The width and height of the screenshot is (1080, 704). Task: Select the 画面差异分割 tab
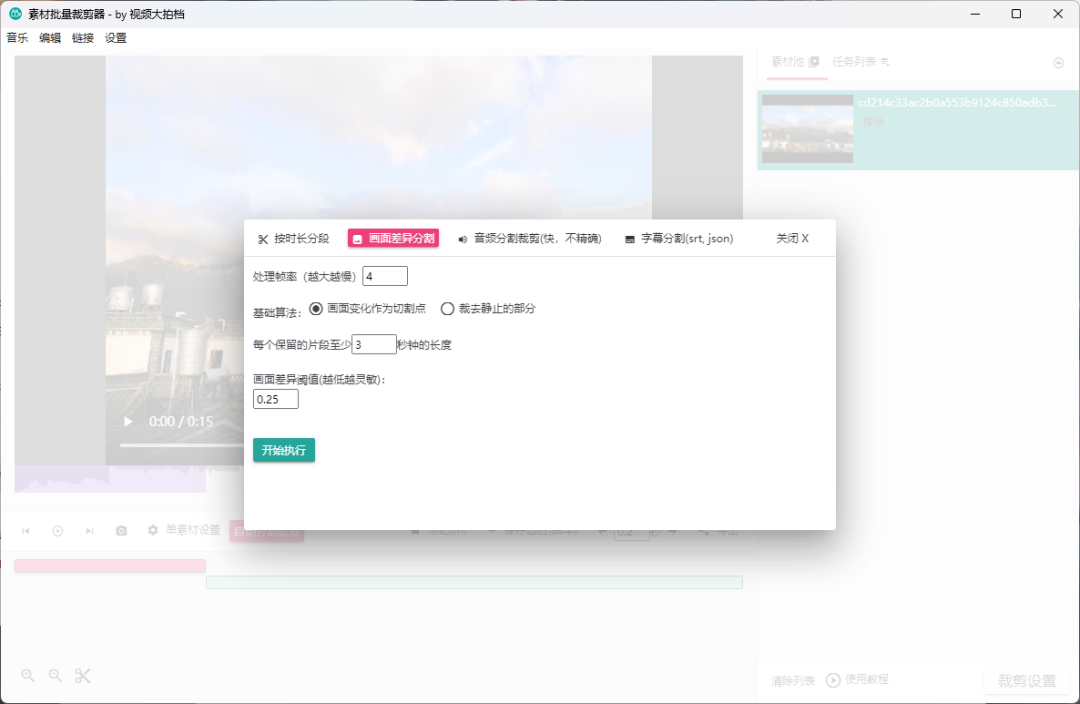[393, 238]
